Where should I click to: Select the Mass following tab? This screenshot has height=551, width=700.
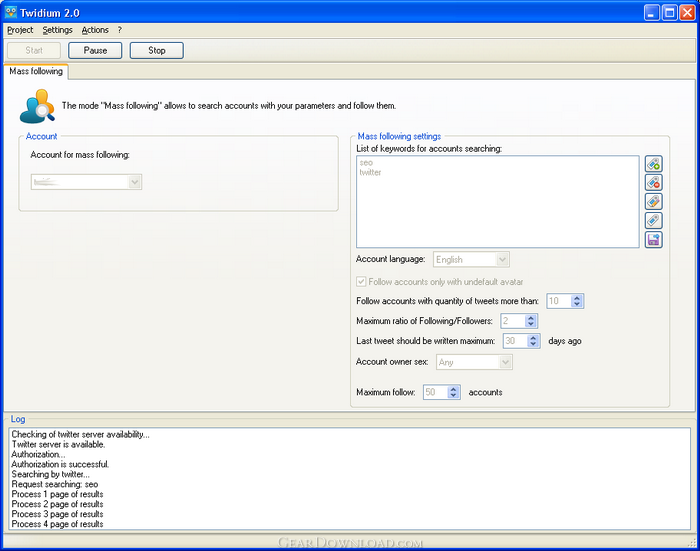(36, 71)
